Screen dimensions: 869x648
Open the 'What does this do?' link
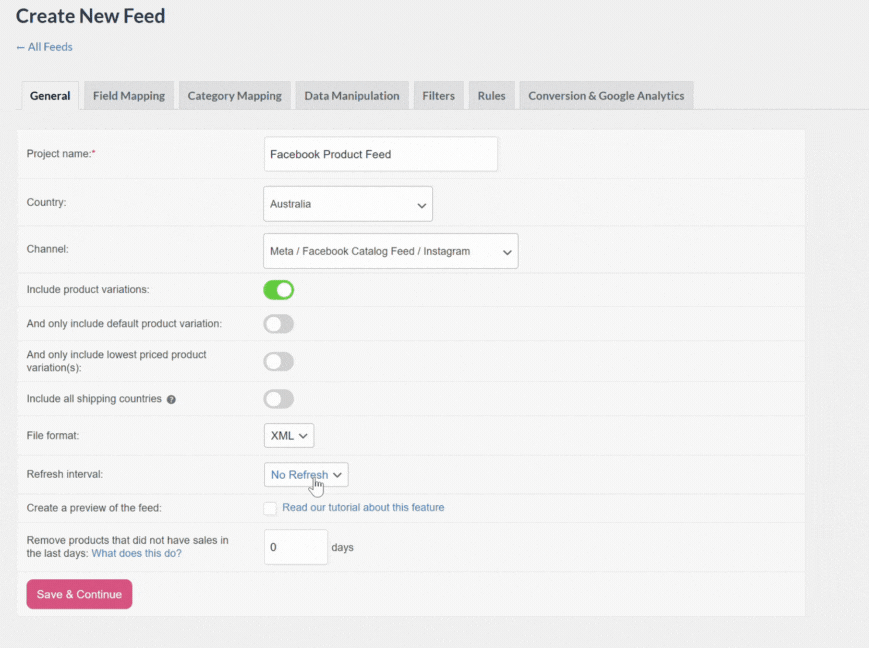pyautogui.click(x=136, y=553)
